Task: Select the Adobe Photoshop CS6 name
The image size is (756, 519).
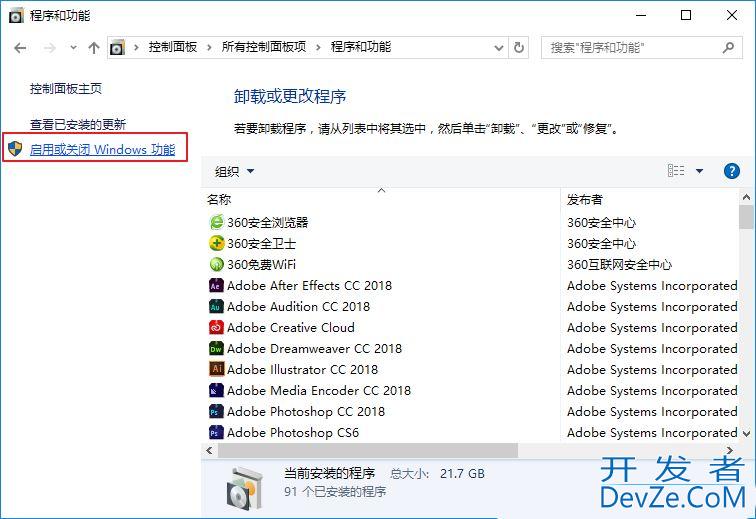Action: click(293, 432)
